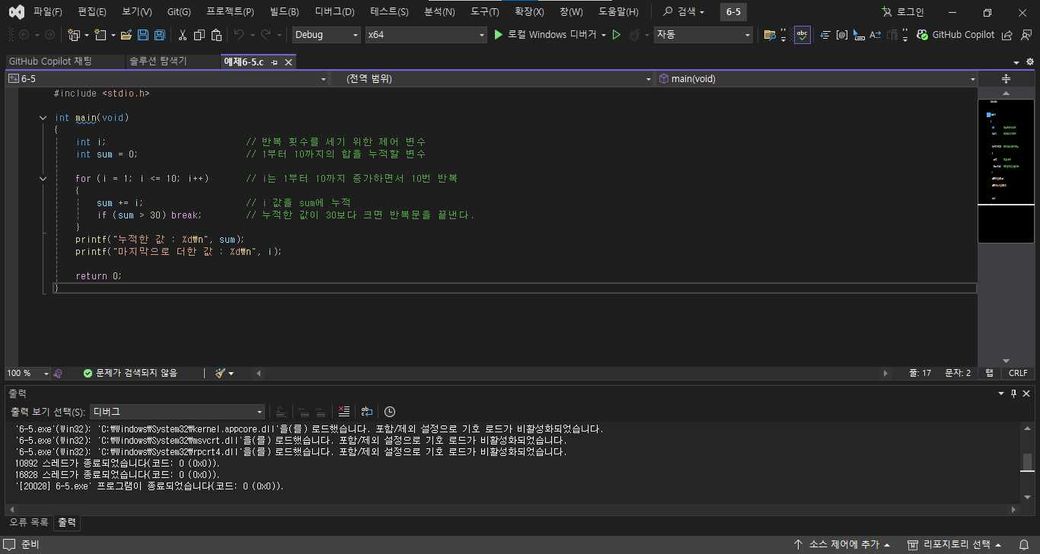1040x554 pixels.
Task: Switch to the 오류 목록 tab
Action: click(x=28, y=522)
